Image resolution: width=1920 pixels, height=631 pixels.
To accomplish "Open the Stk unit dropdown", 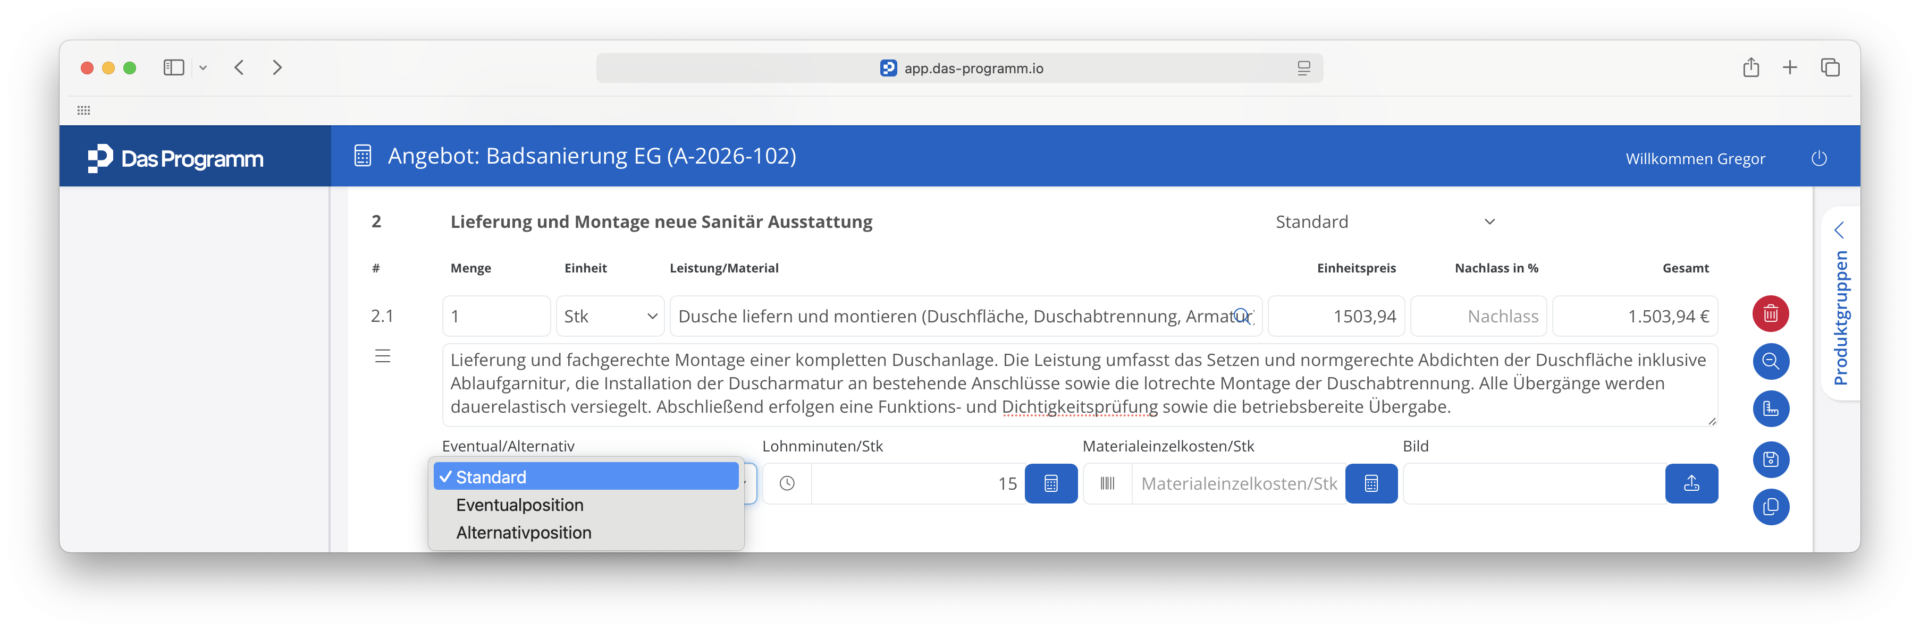I will [610, 316].
